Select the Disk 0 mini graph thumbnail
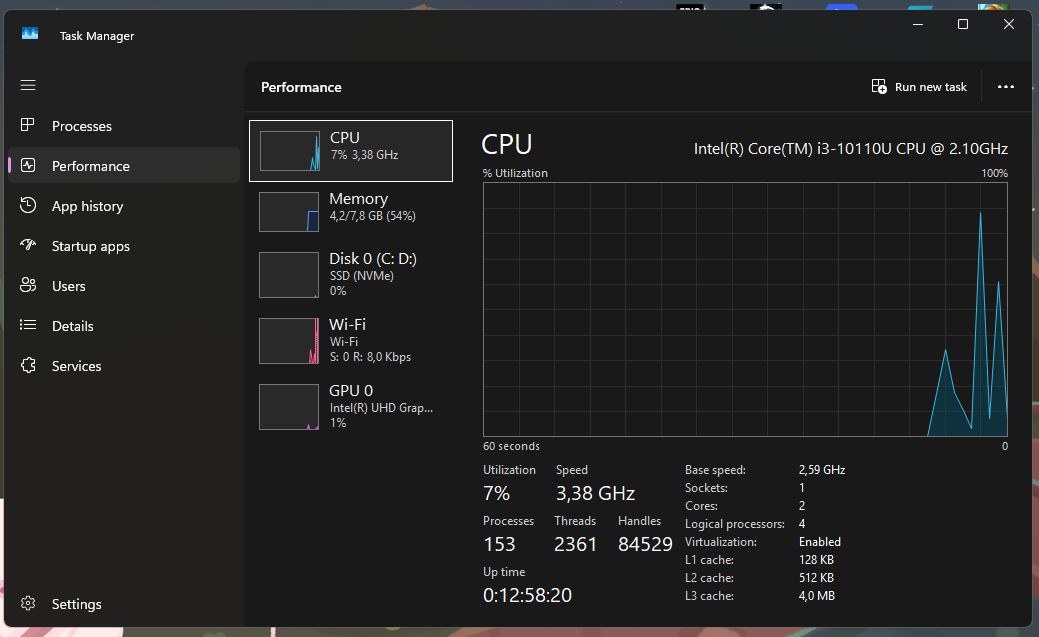This screenshot has width=1039, height=637. 289,274
